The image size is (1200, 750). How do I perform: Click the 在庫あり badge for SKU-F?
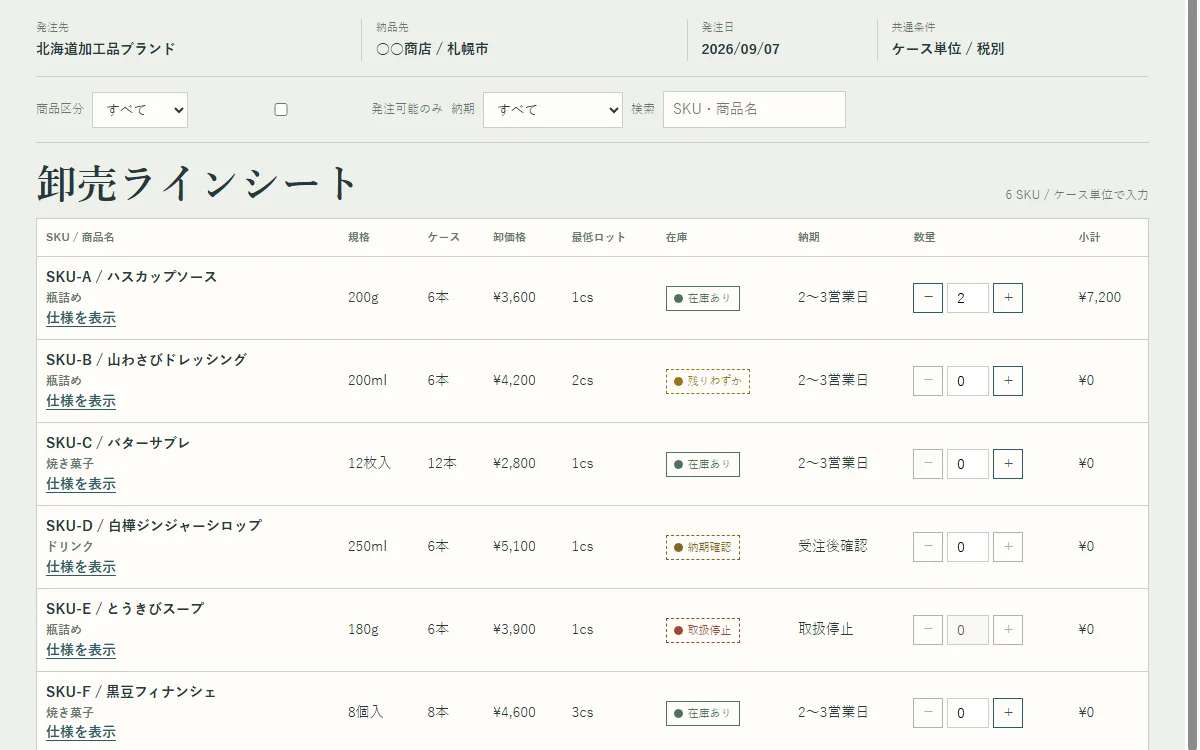(x=703, y=713)
